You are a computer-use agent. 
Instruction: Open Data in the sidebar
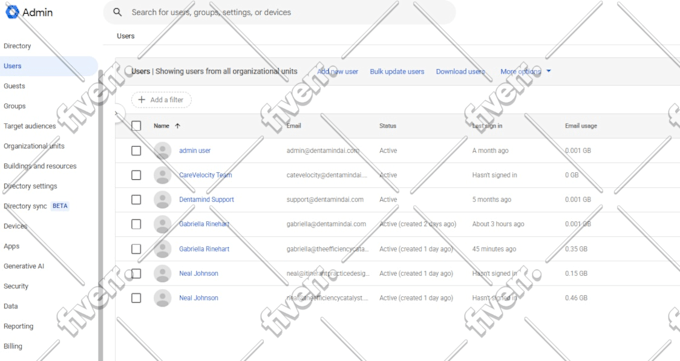coord(11,306)
